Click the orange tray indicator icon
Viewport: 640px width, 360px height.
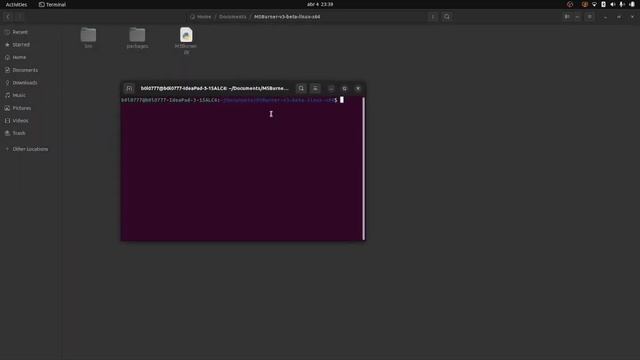coord(584,4)
